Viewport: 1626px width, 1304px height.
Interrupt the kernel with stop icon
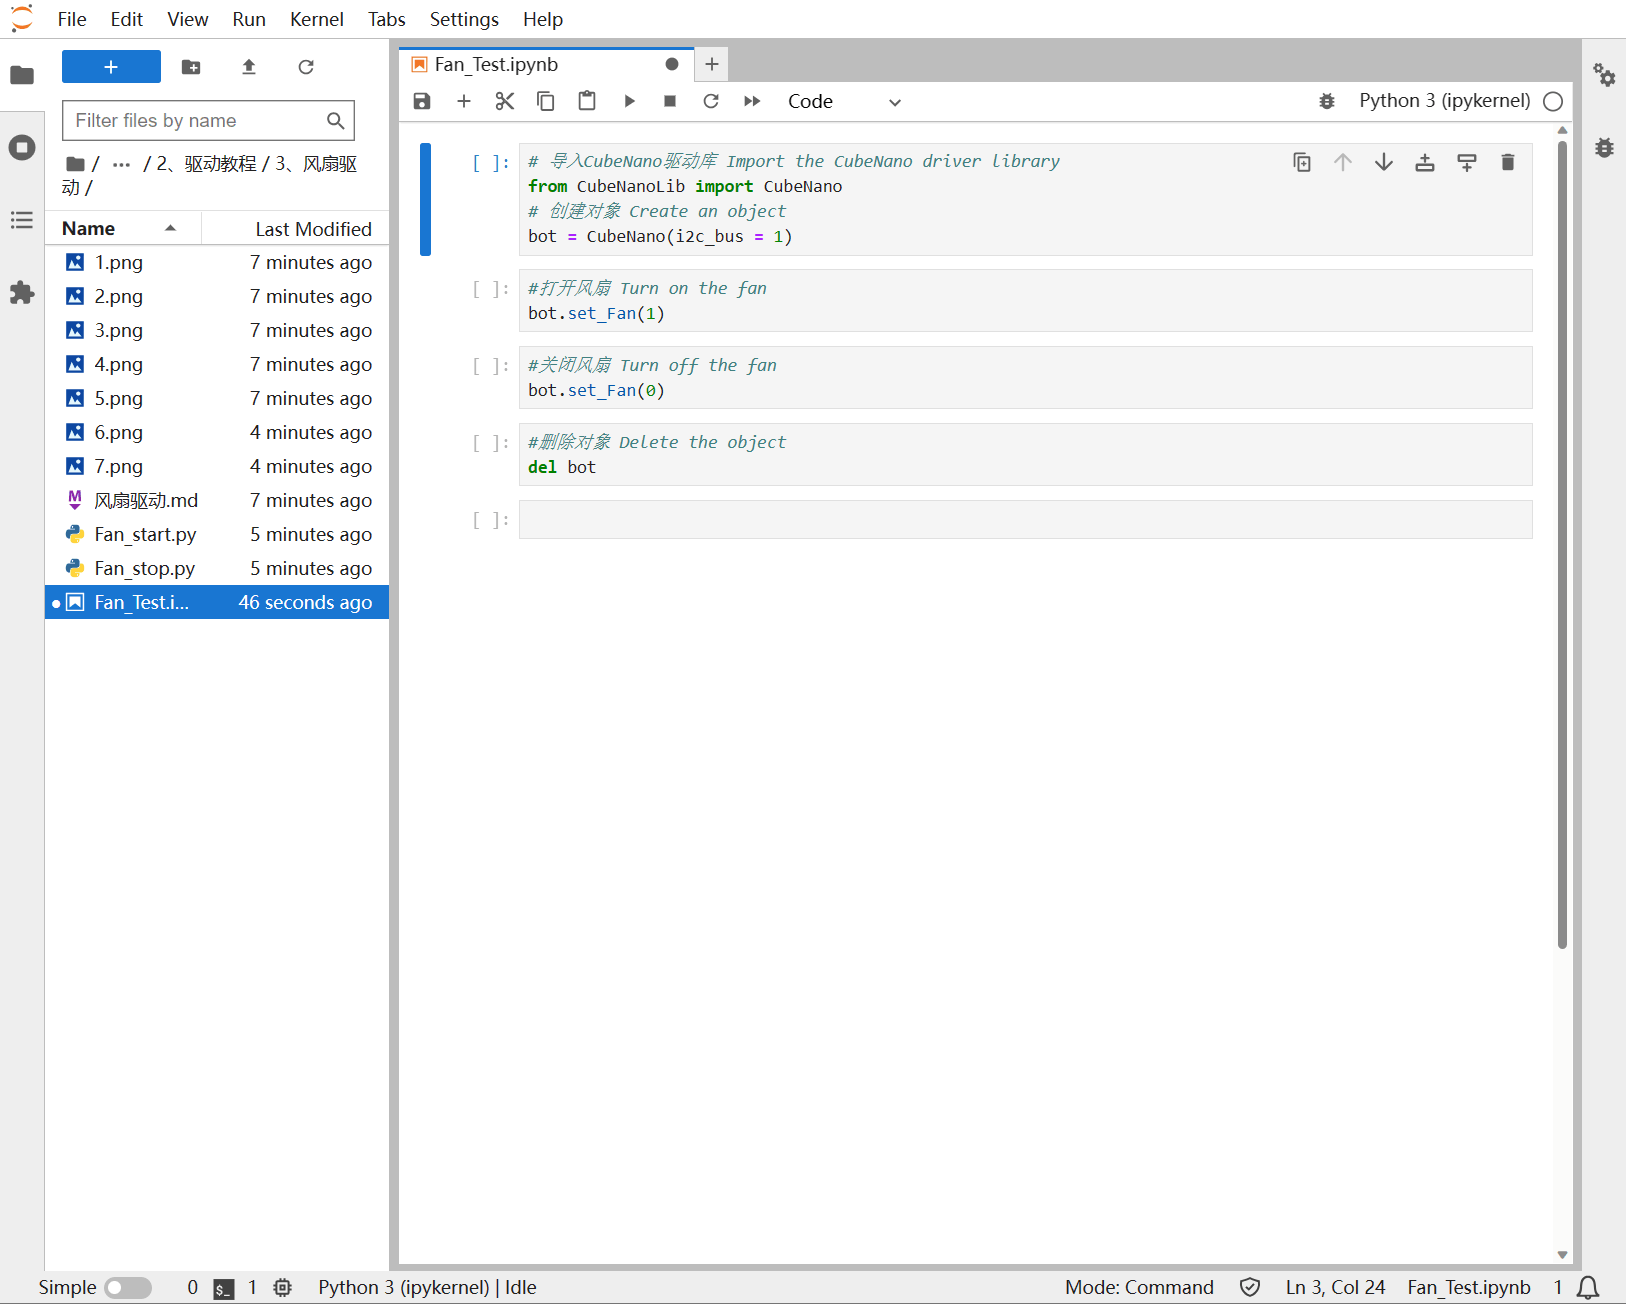[670, 101]
